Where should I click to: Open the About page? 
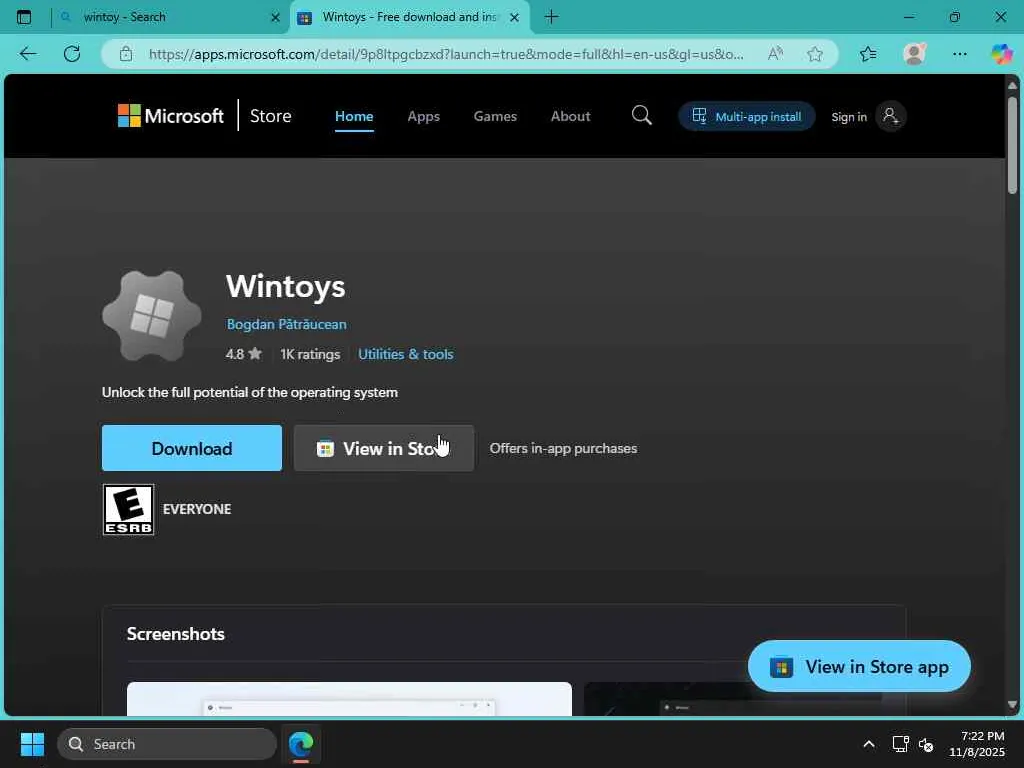pyautogui.click(x=571, y=116)
